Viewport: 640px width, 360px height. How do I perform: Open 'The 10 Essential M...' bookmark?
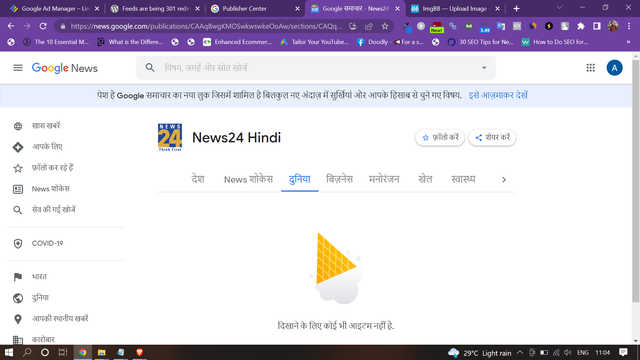[56, 42]
